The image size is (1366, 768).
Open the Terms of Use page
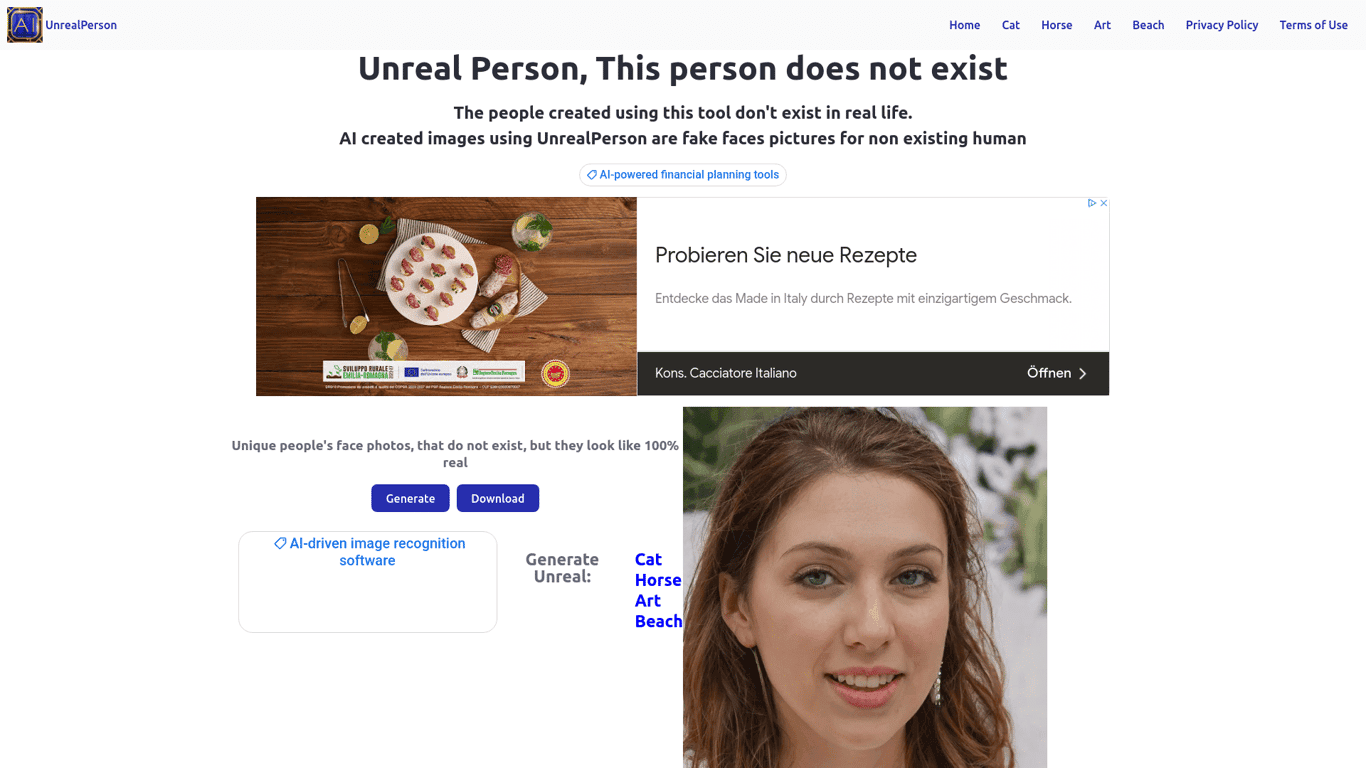click(x=1313, y=25)
